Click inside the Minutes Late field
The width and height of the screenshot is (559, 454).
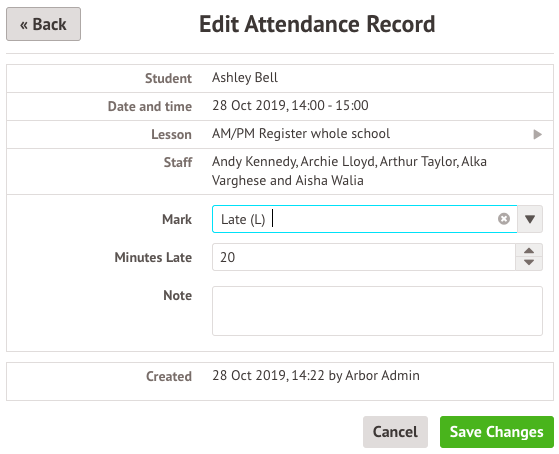[x=364, y=257]
